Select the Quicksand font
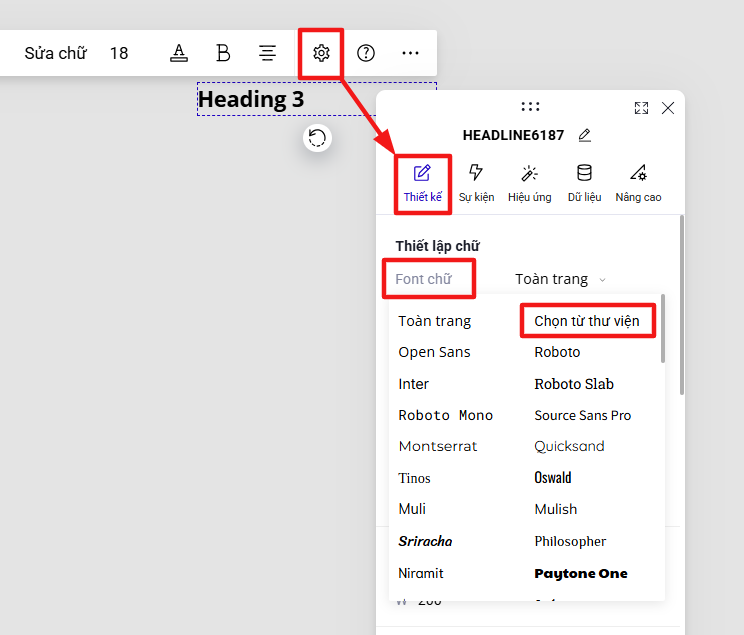744x635 pixels. click(x=569, y=446)
